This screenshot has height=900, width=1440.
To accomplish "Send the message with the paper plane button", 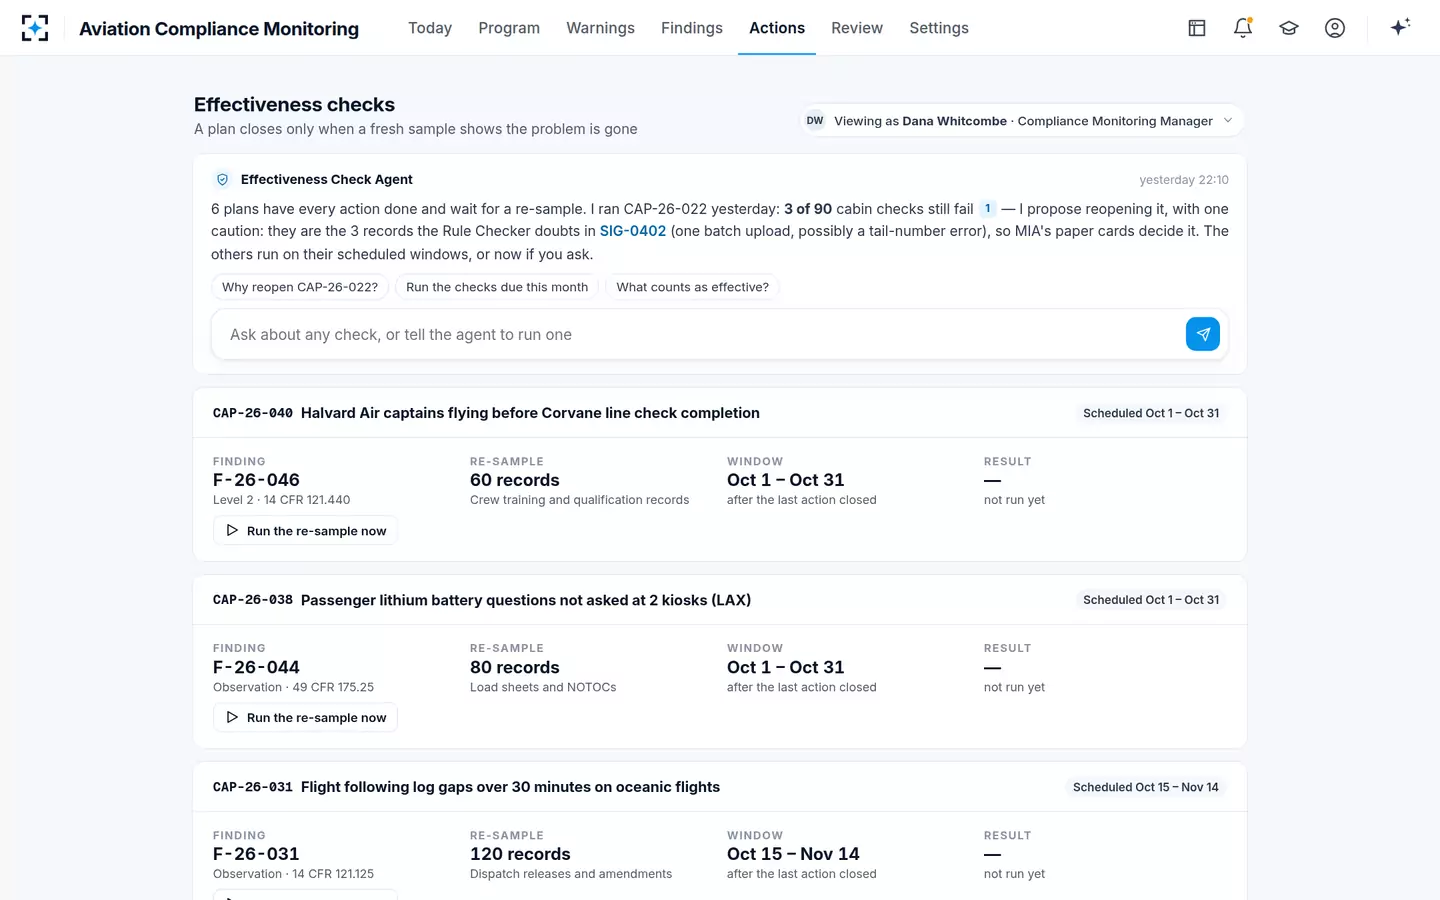I will (1203, 334).
